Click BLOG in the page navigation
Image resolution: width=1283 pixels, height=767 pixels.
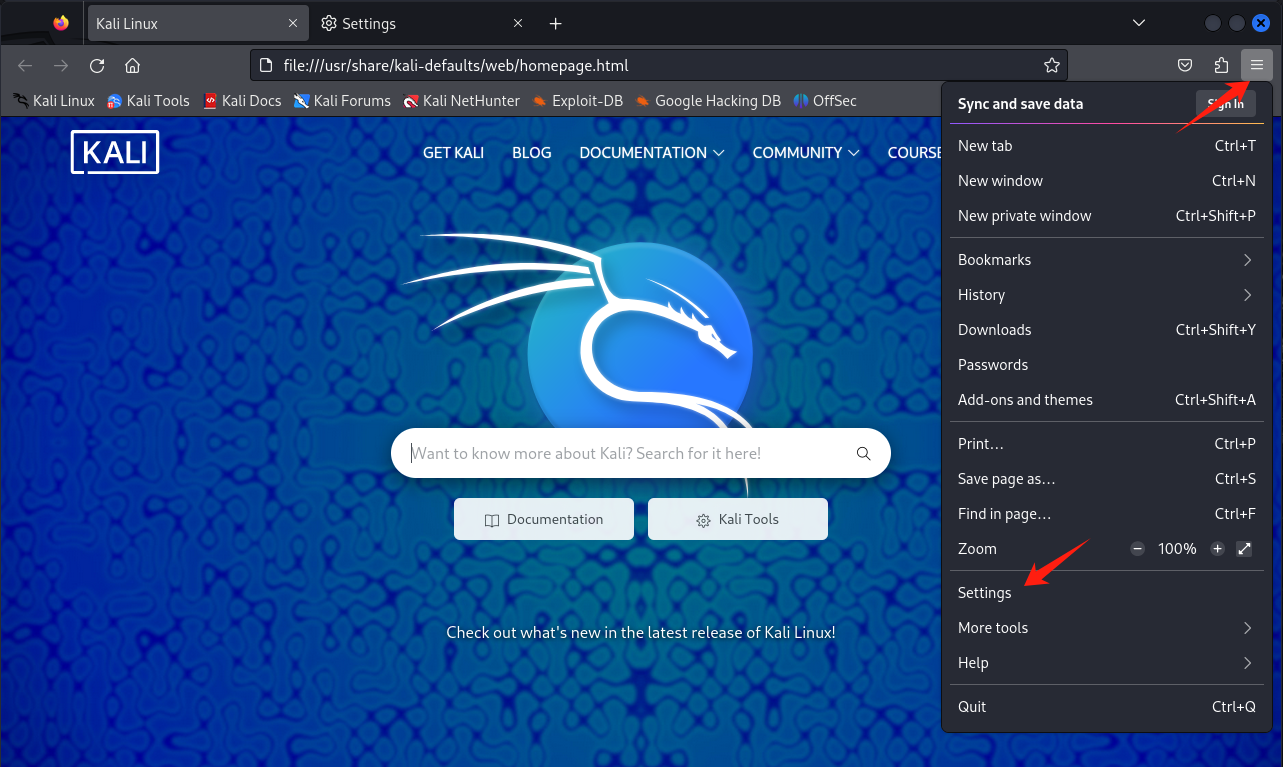(x=531, y=153)
